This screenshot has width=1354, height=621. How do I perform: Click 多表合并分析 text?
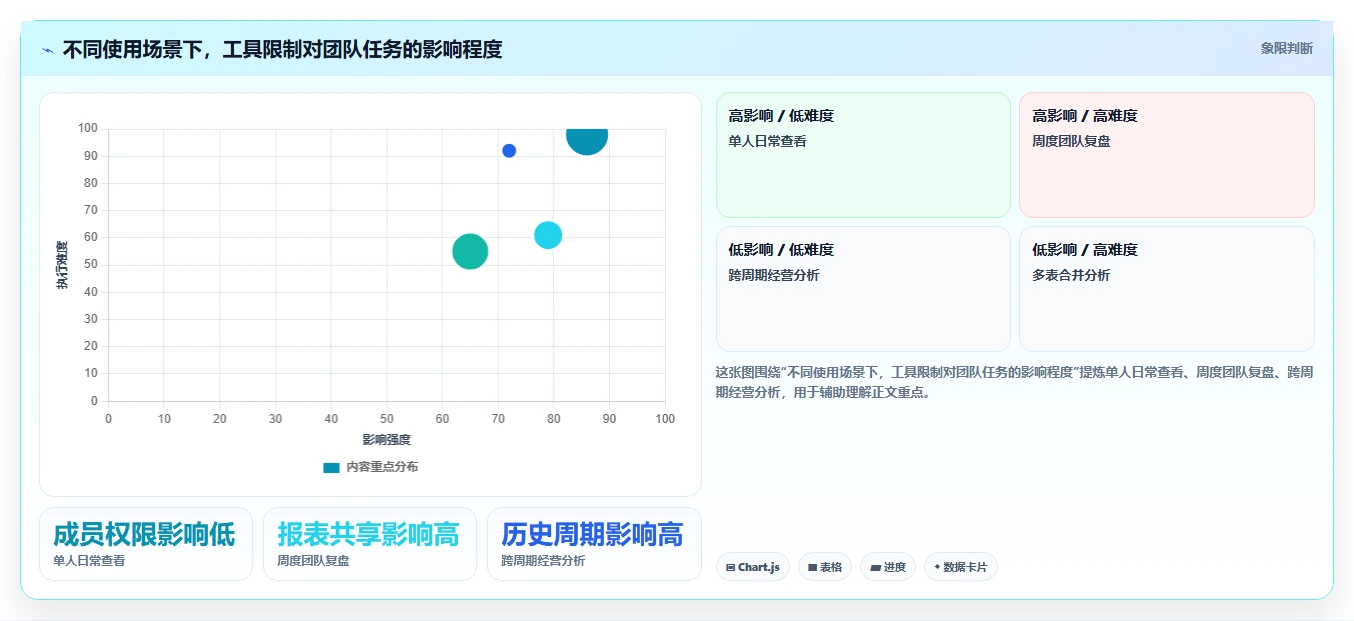pos(1071,275)
